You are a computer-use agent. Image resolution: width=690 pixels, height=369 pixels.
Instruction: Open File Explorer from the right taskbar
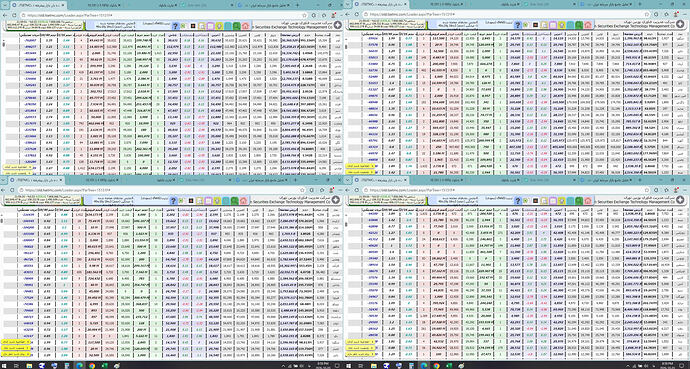[x=374, y=365]
